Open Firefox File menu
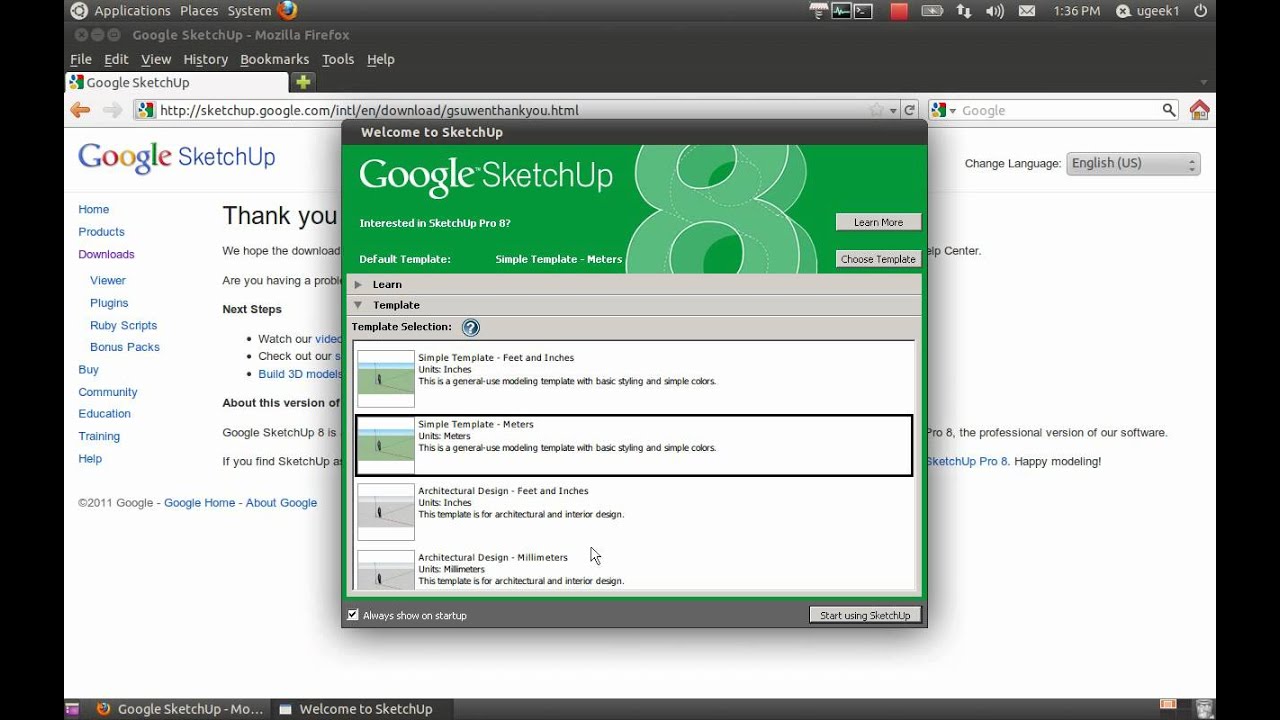This screenshot has height=720, width=1280. 81,59
